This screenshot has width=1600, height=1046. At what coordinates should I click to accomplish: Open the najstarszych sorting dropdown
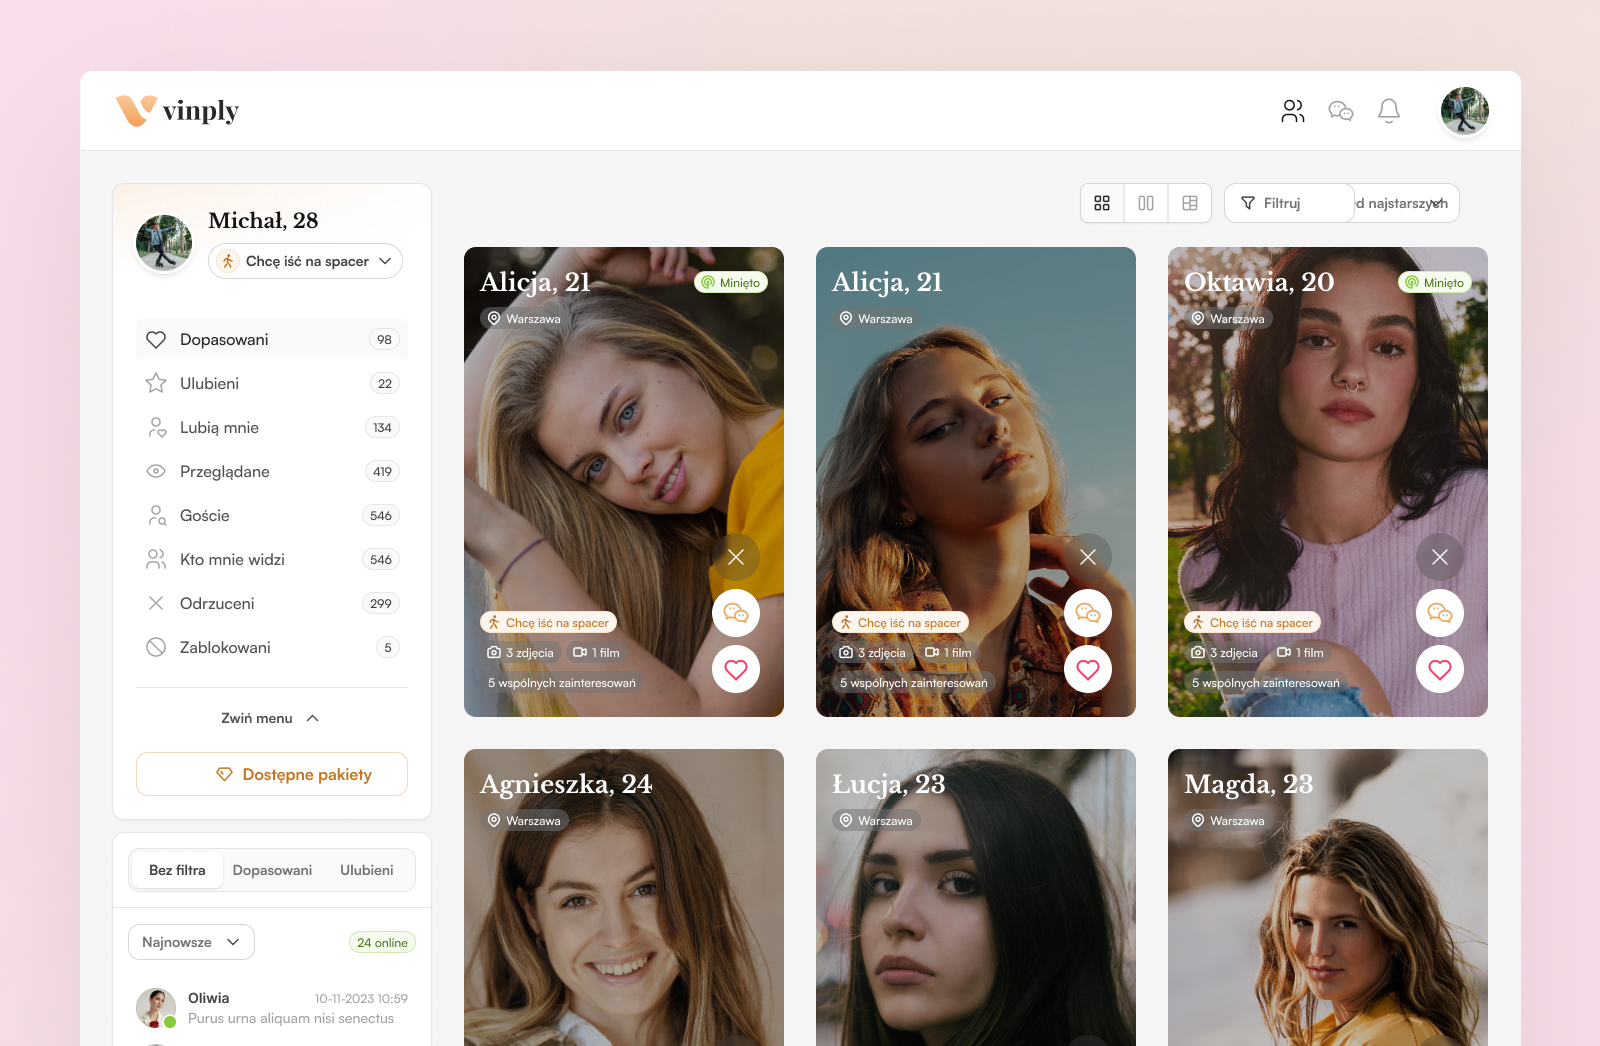(1406, 203)
